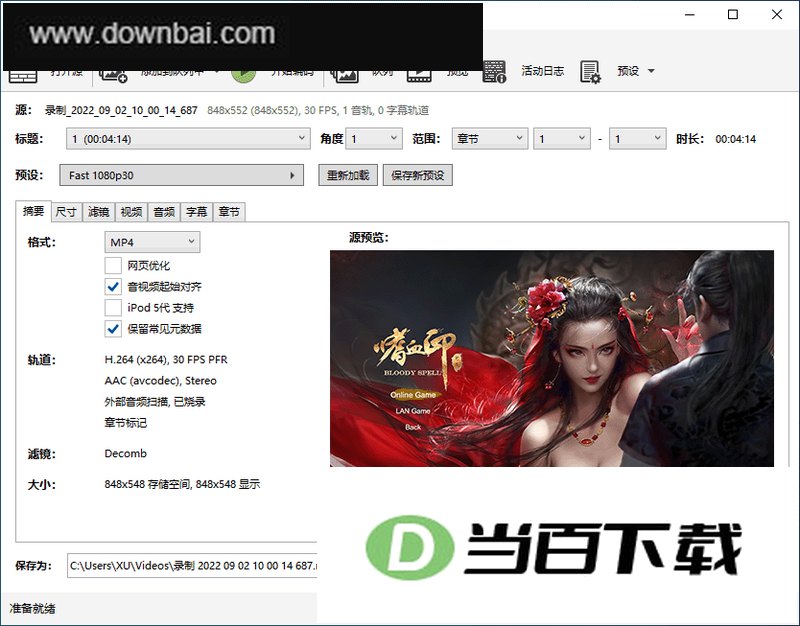Open the preview film-strip icon

click(x=419, y=76)
